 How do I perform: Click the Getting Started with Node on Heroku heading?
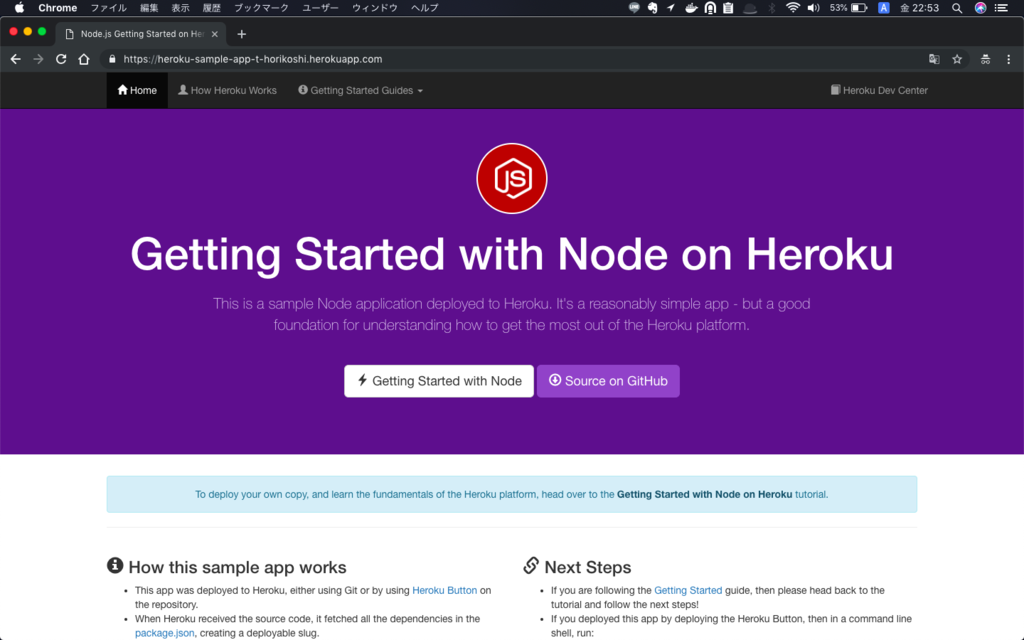tap(512, 254)
